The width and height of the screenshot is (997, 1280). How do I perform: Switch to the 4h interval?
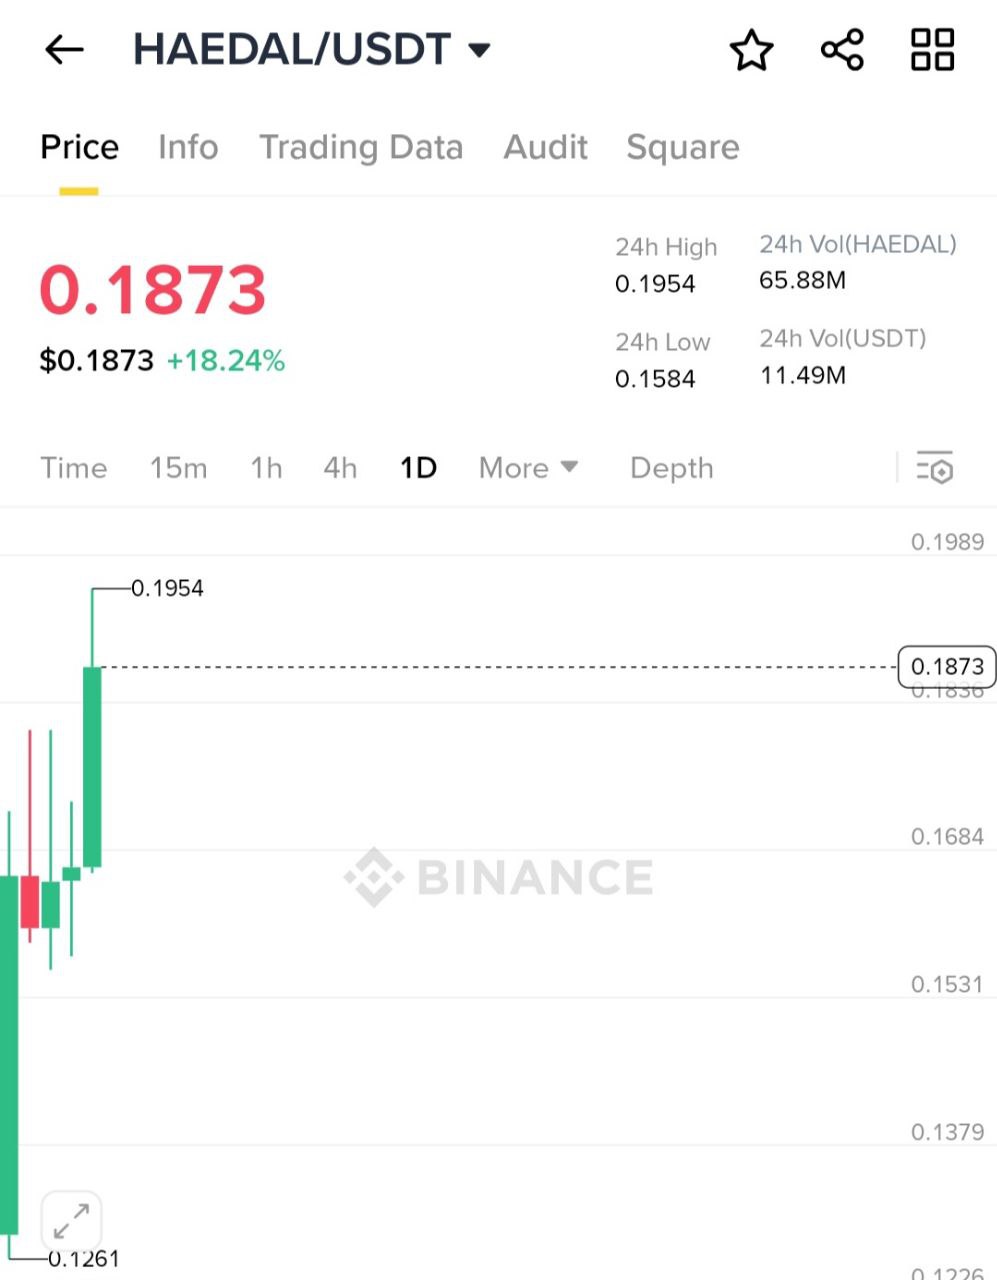(340, 468)
